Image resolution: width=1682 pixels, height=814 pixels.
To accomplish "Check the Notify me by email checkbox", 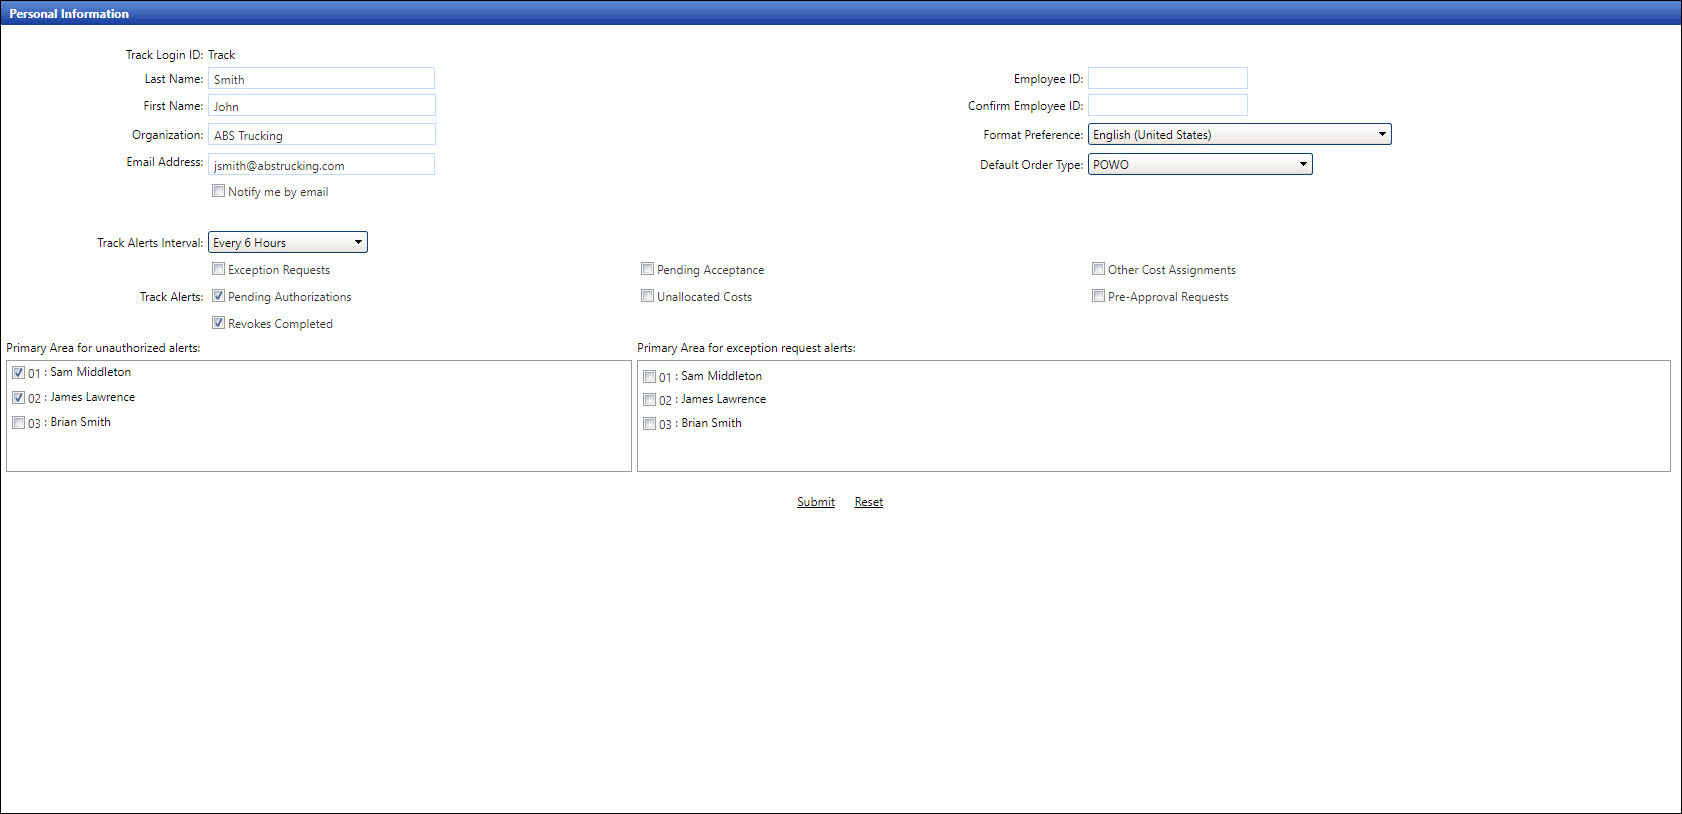I will pyautogui.click(x=218, y=191).
